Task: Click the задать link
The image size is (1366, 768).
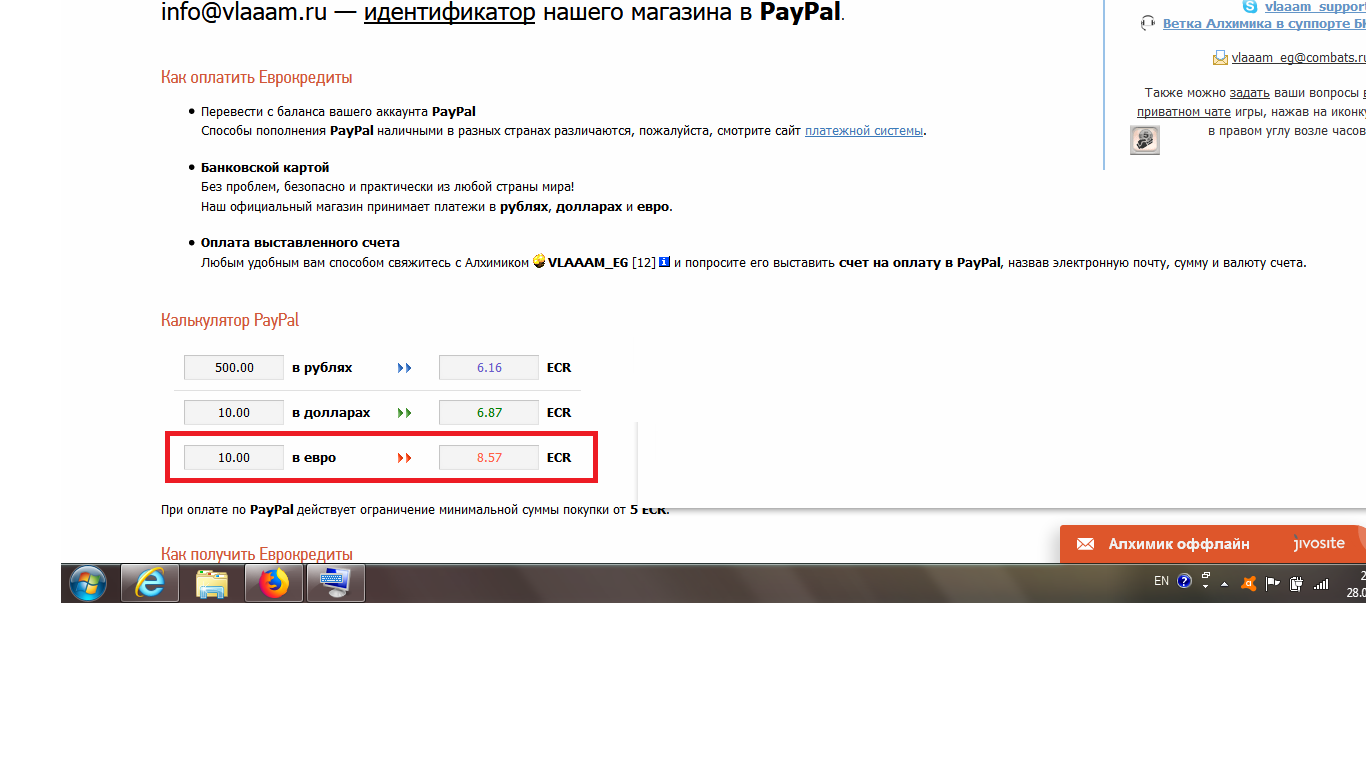Action: coord(1250,92)
